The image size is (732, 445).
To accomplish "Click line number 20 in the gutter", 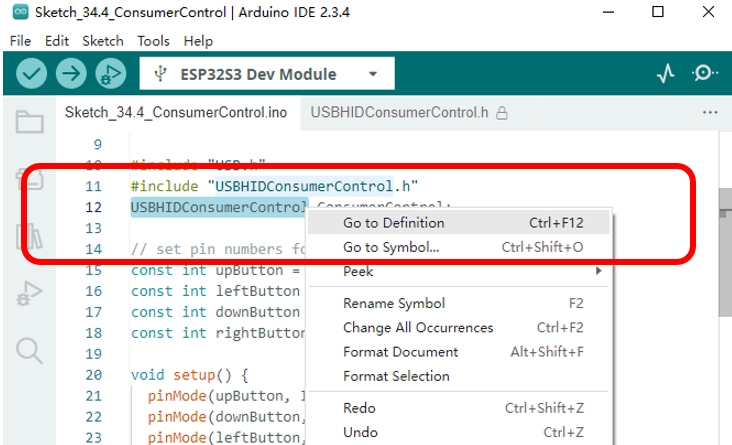I will click(93, 375).
